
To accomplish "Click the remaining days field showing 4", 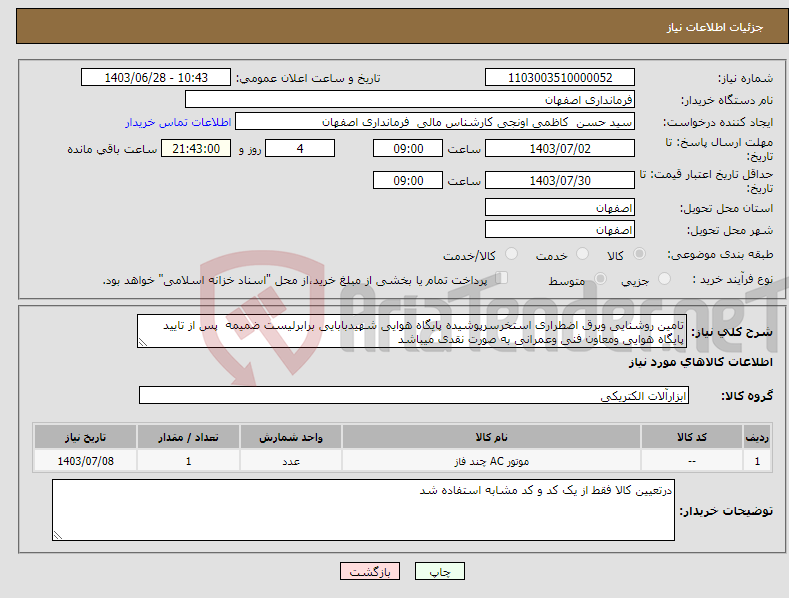I will [300, 148].
